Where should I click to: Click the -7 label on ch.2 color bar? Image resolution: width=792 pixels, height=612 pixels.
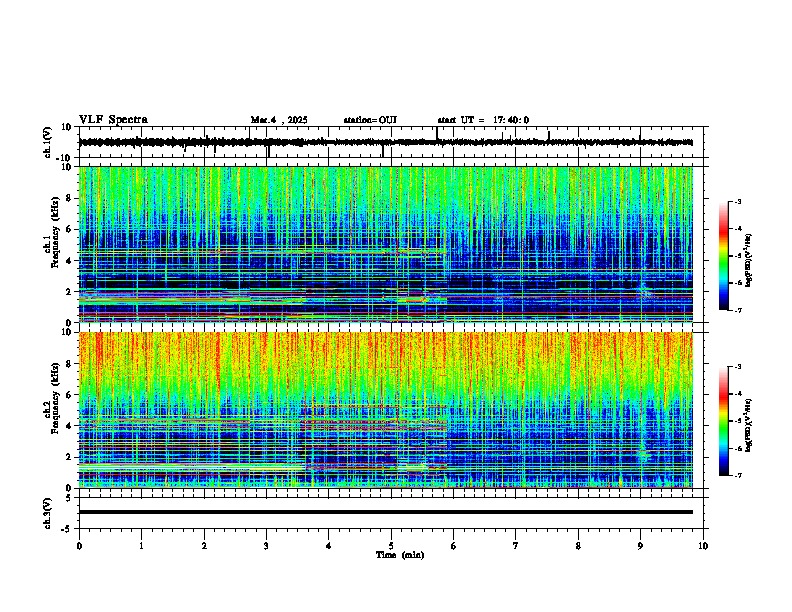click(x=737, y=475)
